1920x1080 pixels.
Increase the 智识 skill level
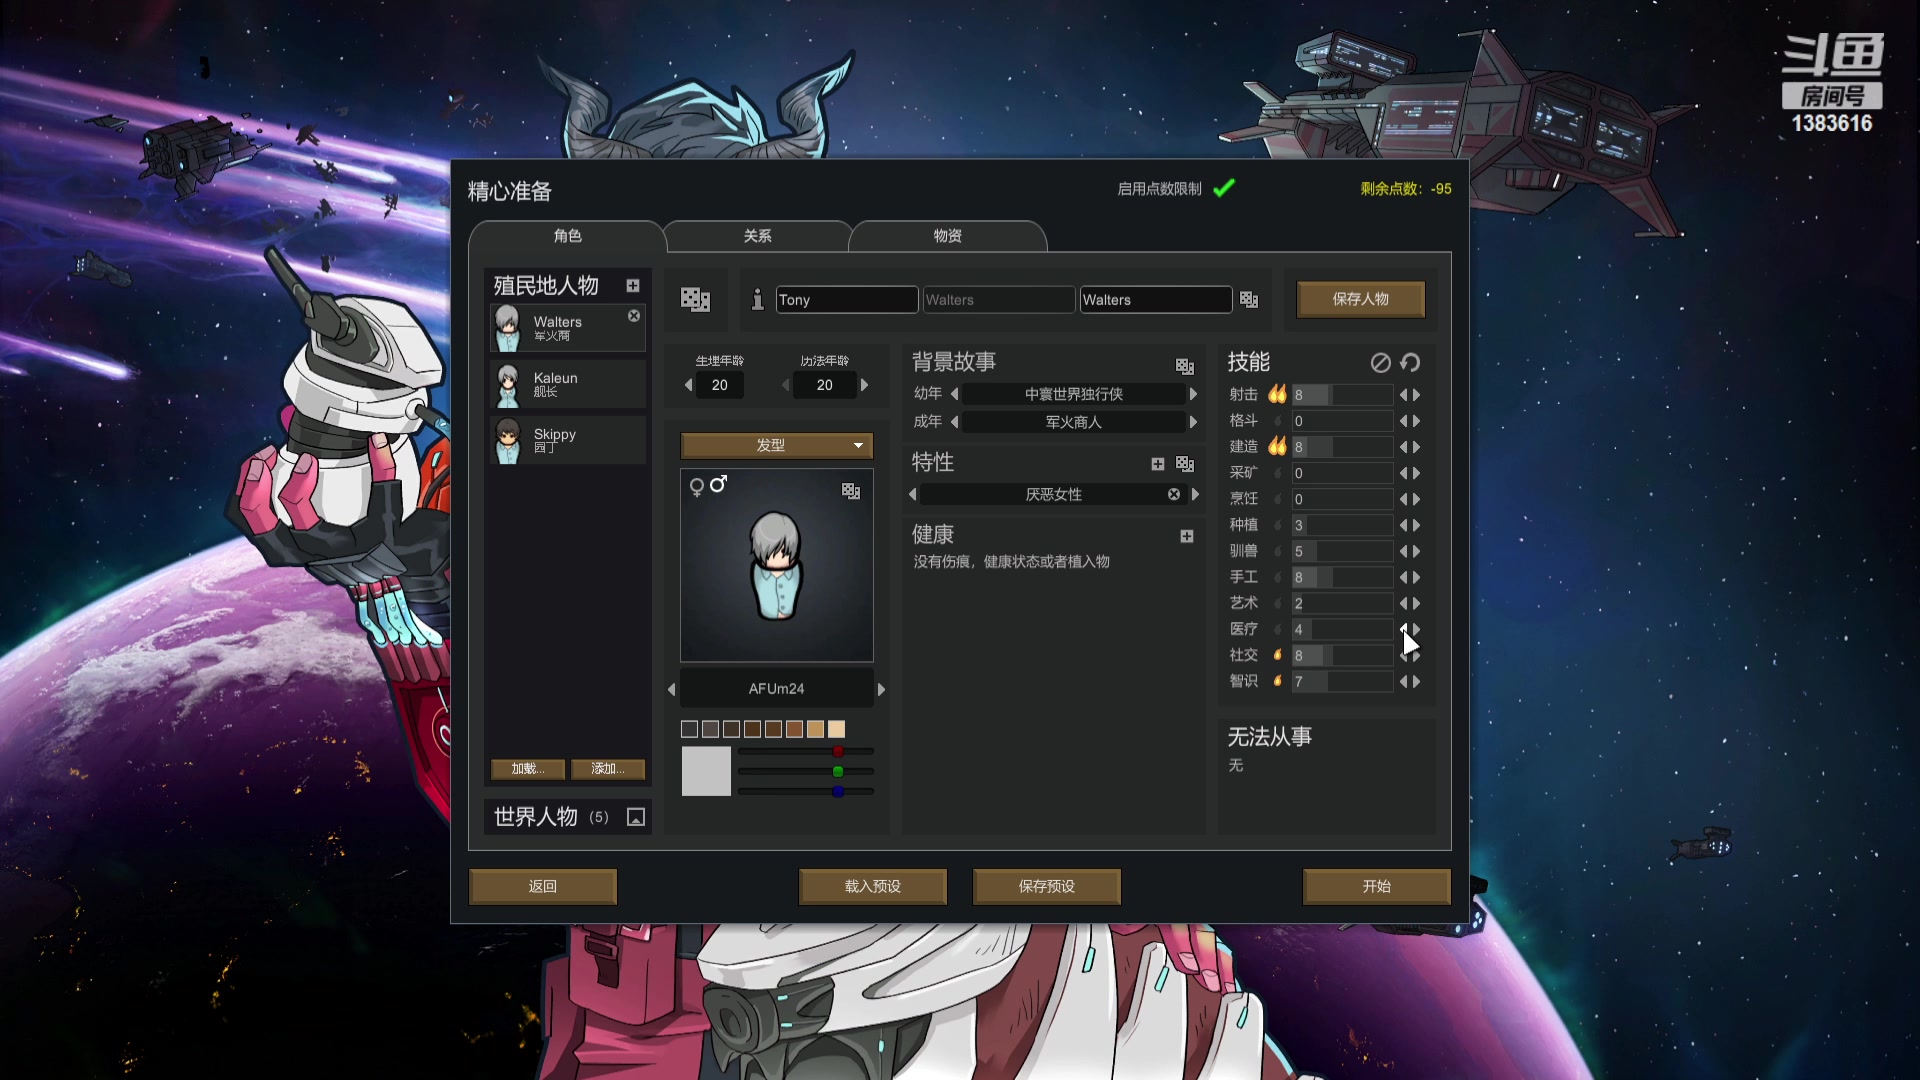pyautogui.click(x=1416, y=681)
